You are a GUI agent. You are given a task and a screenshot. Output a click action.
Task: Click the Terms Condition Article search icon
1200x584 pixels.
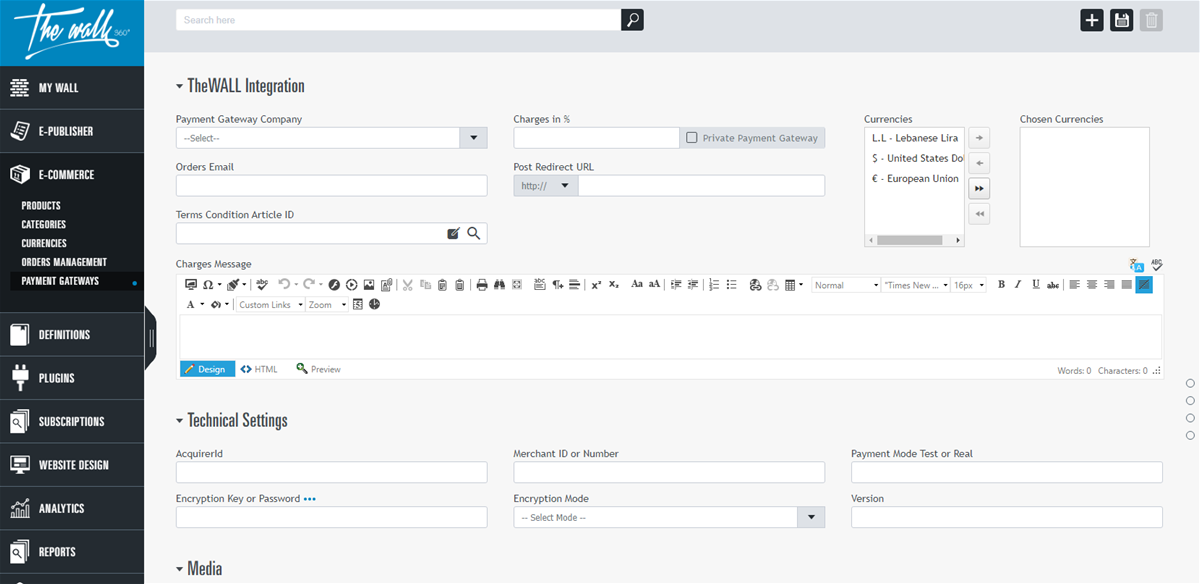pos(474,233)
